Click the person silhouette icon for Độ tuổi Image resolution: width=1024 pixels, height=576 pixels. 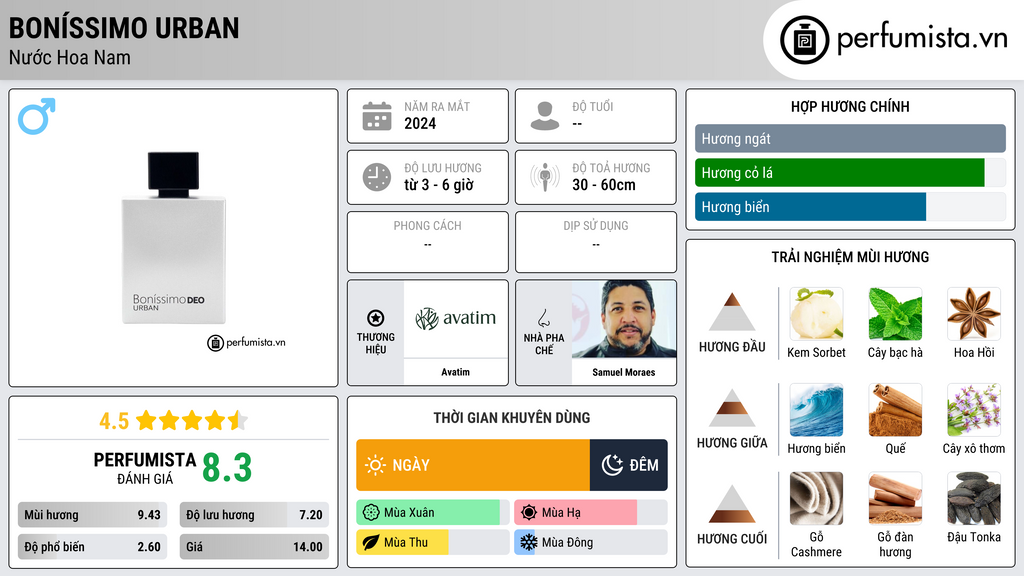click(545, 116)
